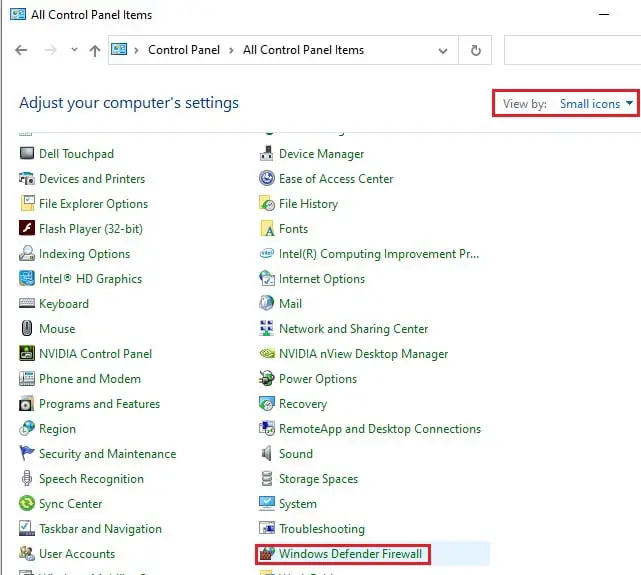Open the Programs and Features text link
Viewport: 641px width, 575px height.
point(99,404)
